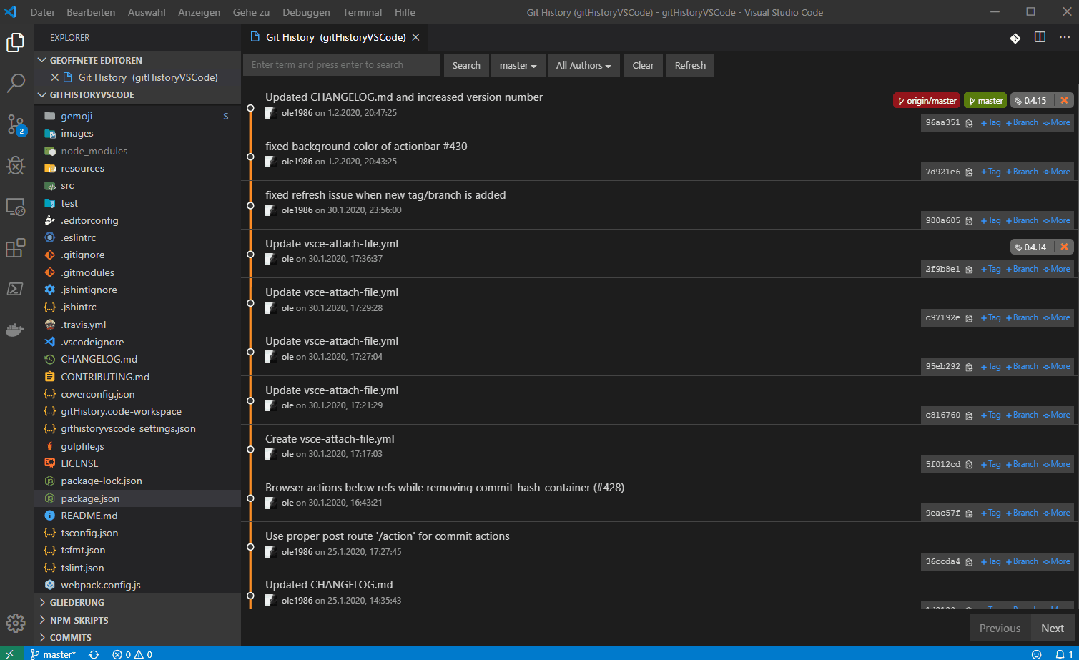Open the All Authors dropdown
The width and height of the screenshot is (1079, 660).
[584, 65]
